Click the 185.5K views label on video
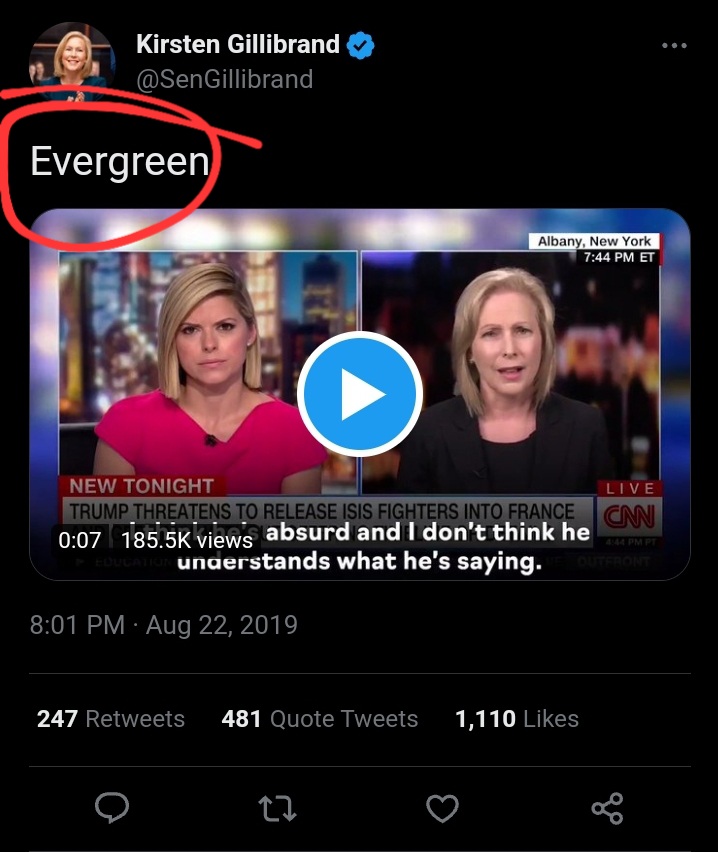This screenshot has height=852, width=718. click(186, 540)
